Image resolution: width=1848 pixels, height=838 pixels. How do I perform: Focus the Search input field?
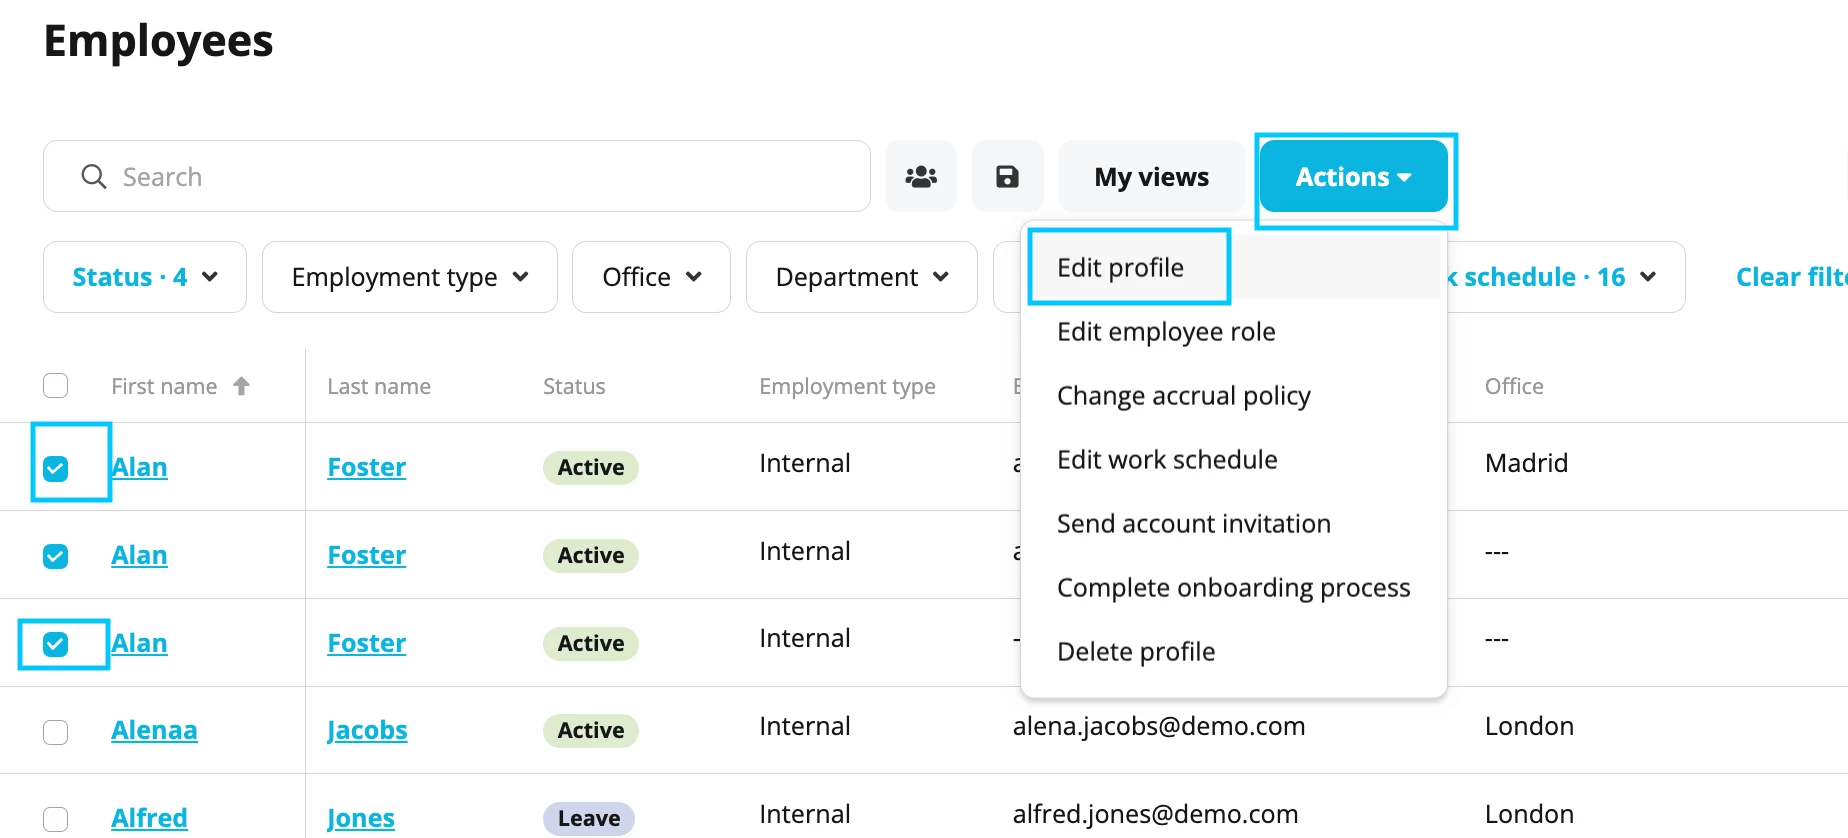(457, 177)
